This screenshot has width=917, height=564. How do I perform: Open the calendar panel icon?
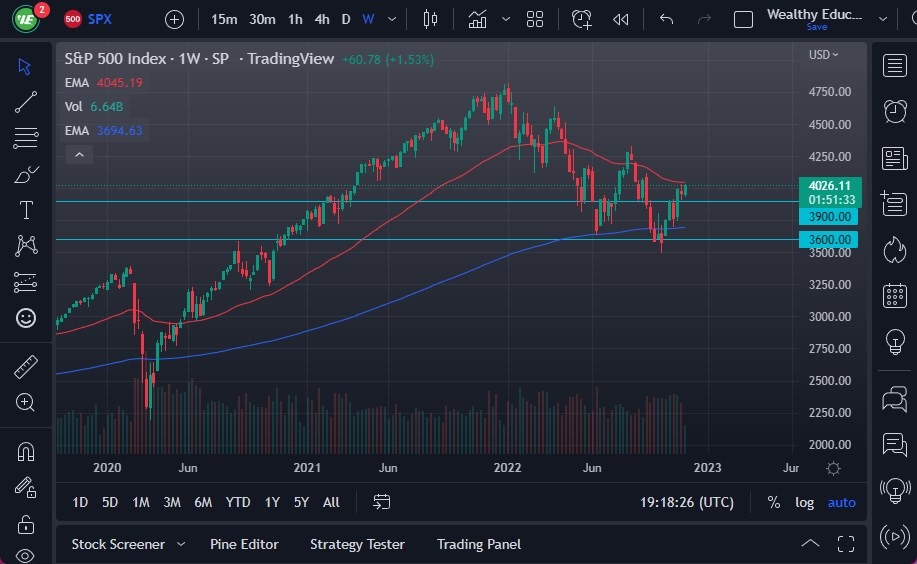895,296
